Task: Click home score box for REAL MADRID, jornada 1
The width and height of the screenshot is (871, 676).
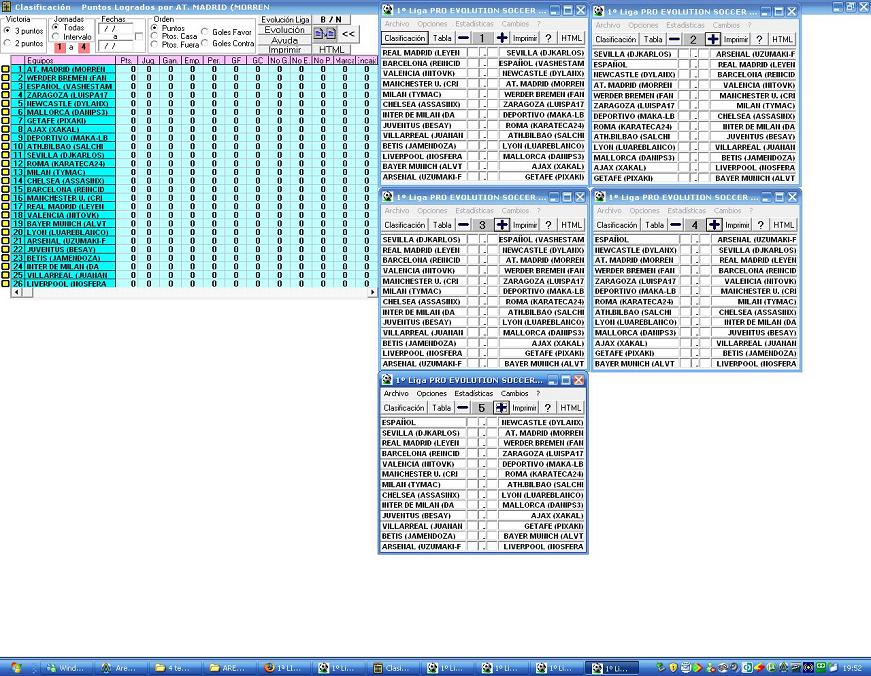Action: [x=473, y=52]
